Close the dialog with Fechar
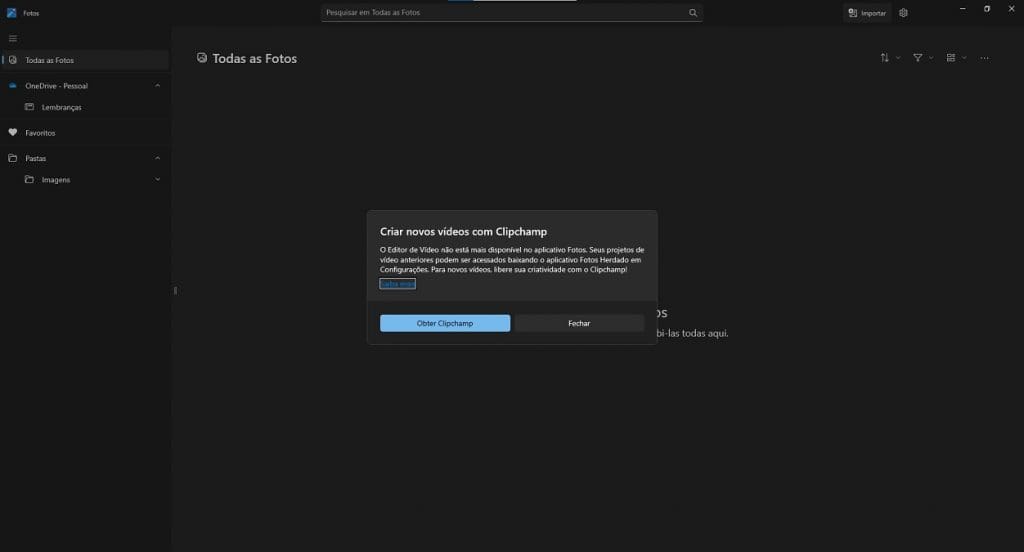The width and height of the screenshot is (1024, 552). click(x=579, y=323)
